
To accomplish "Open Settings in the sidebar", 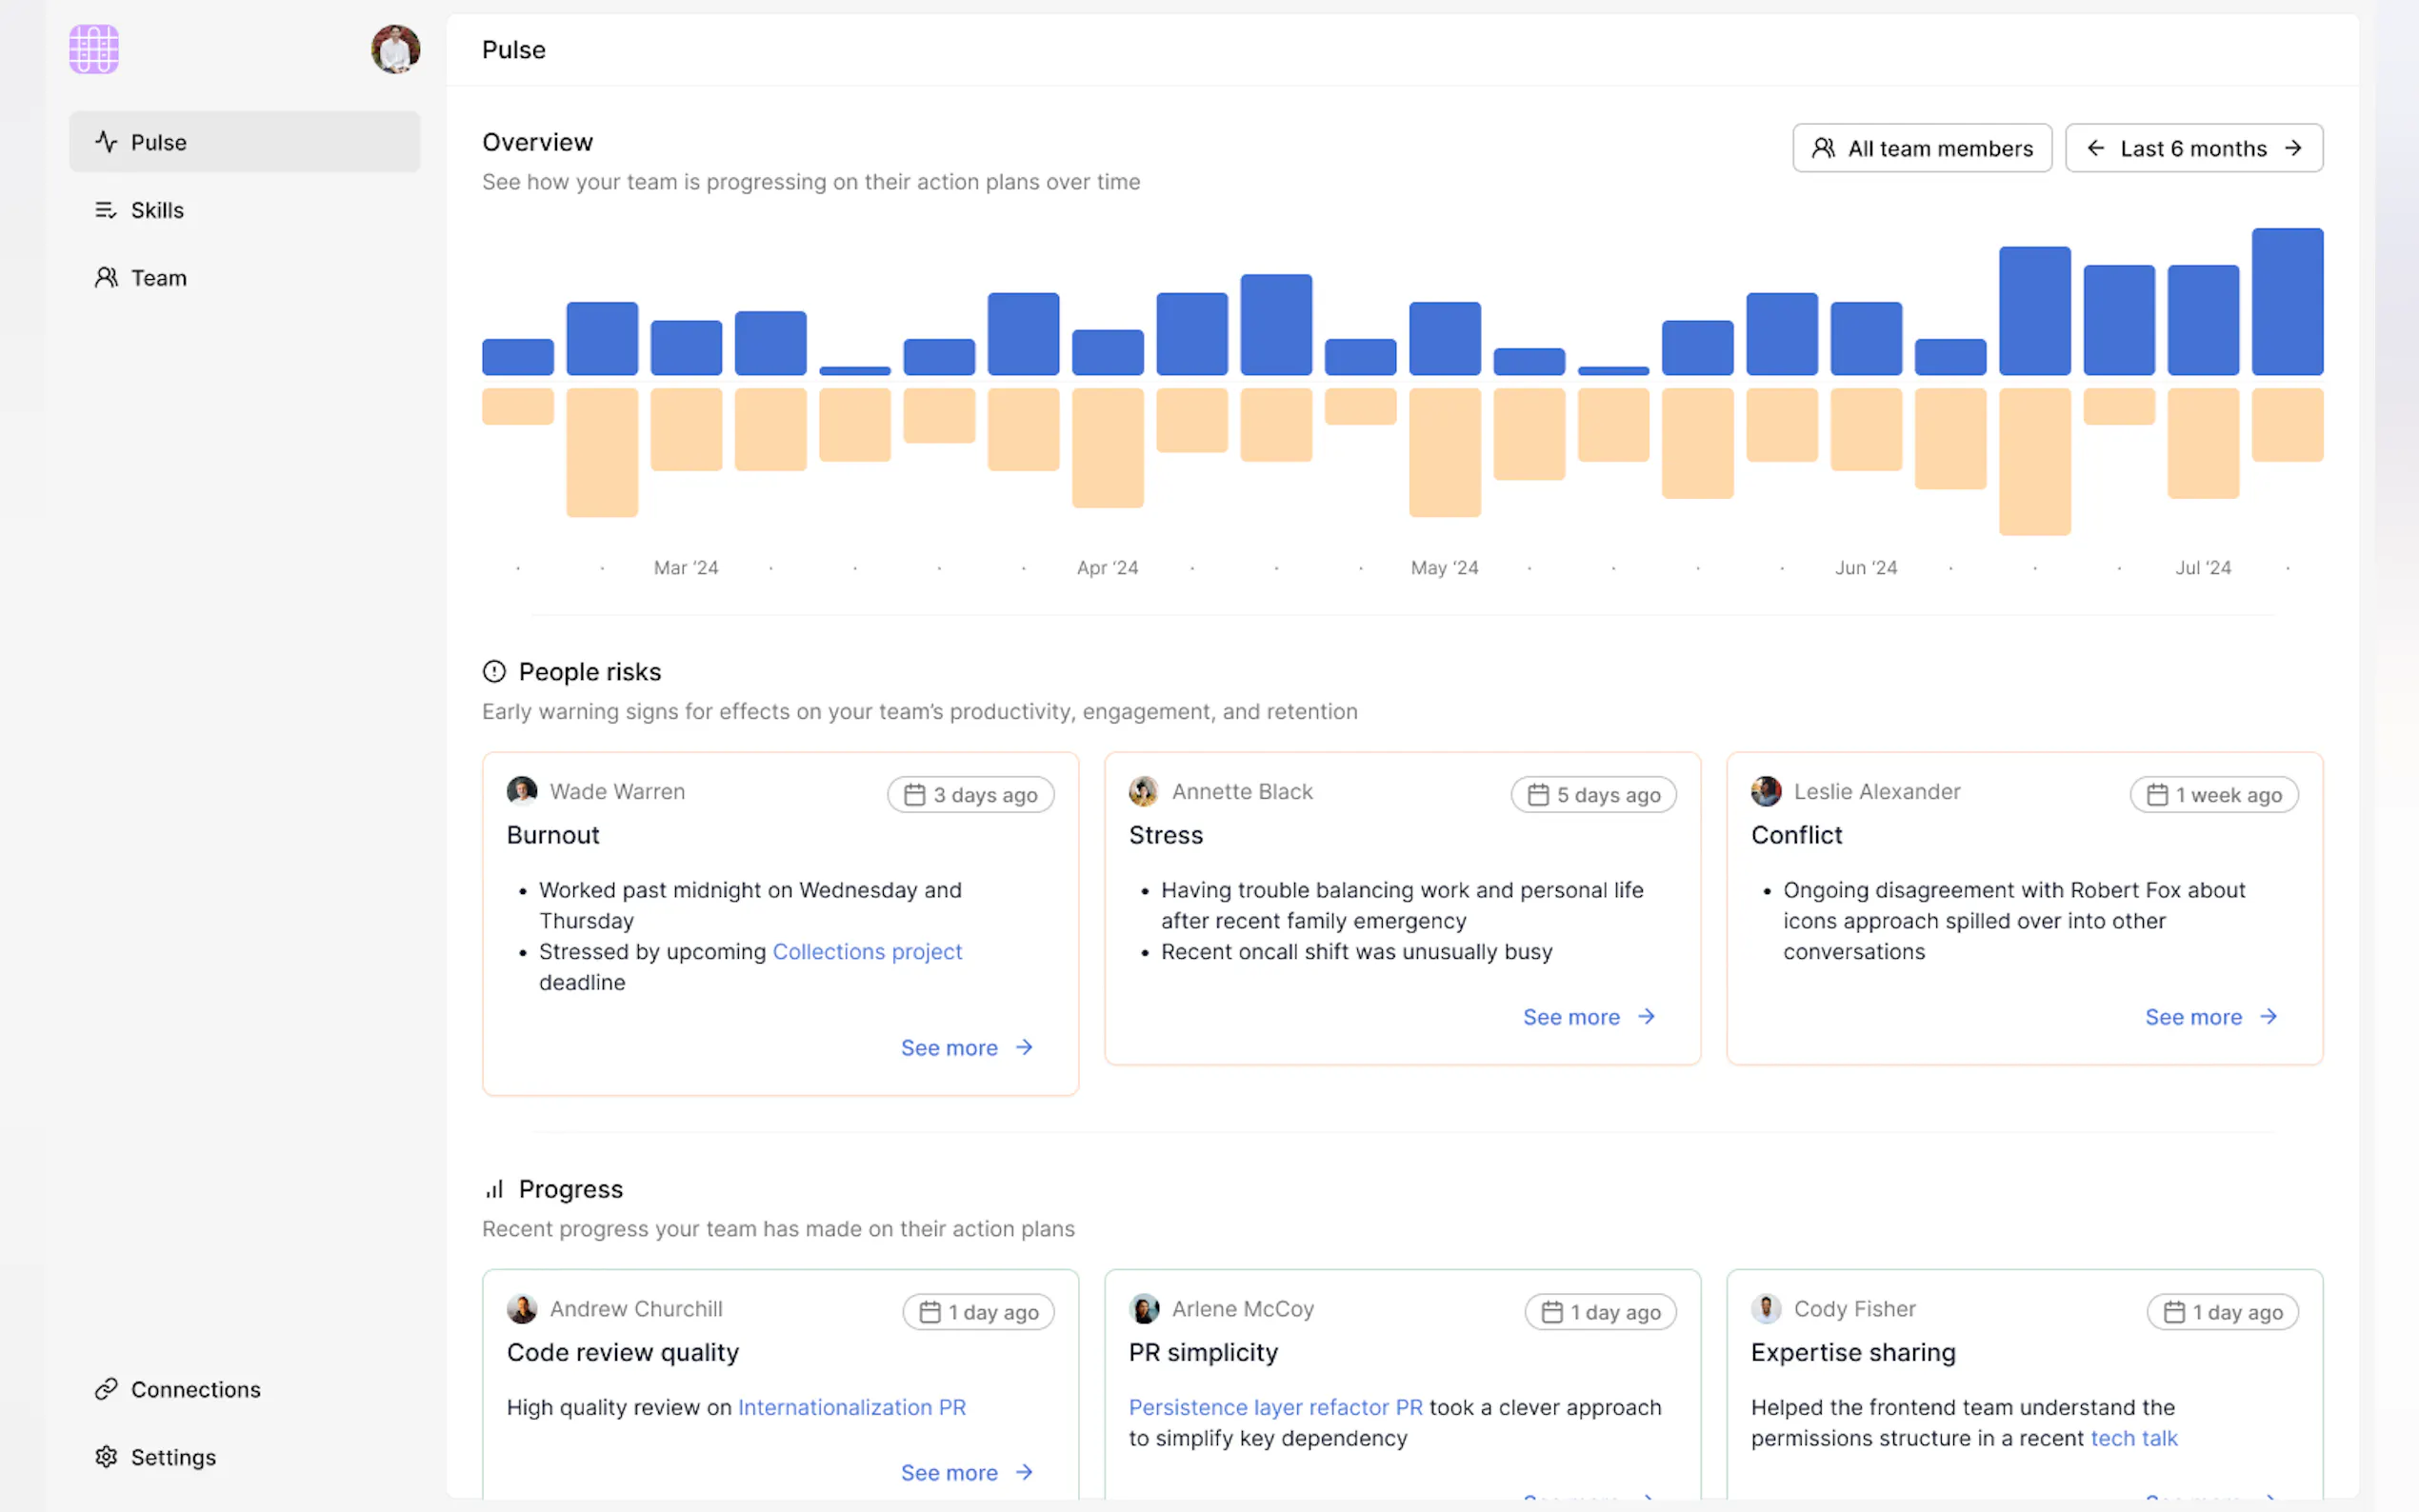I will coord(173,1457).
